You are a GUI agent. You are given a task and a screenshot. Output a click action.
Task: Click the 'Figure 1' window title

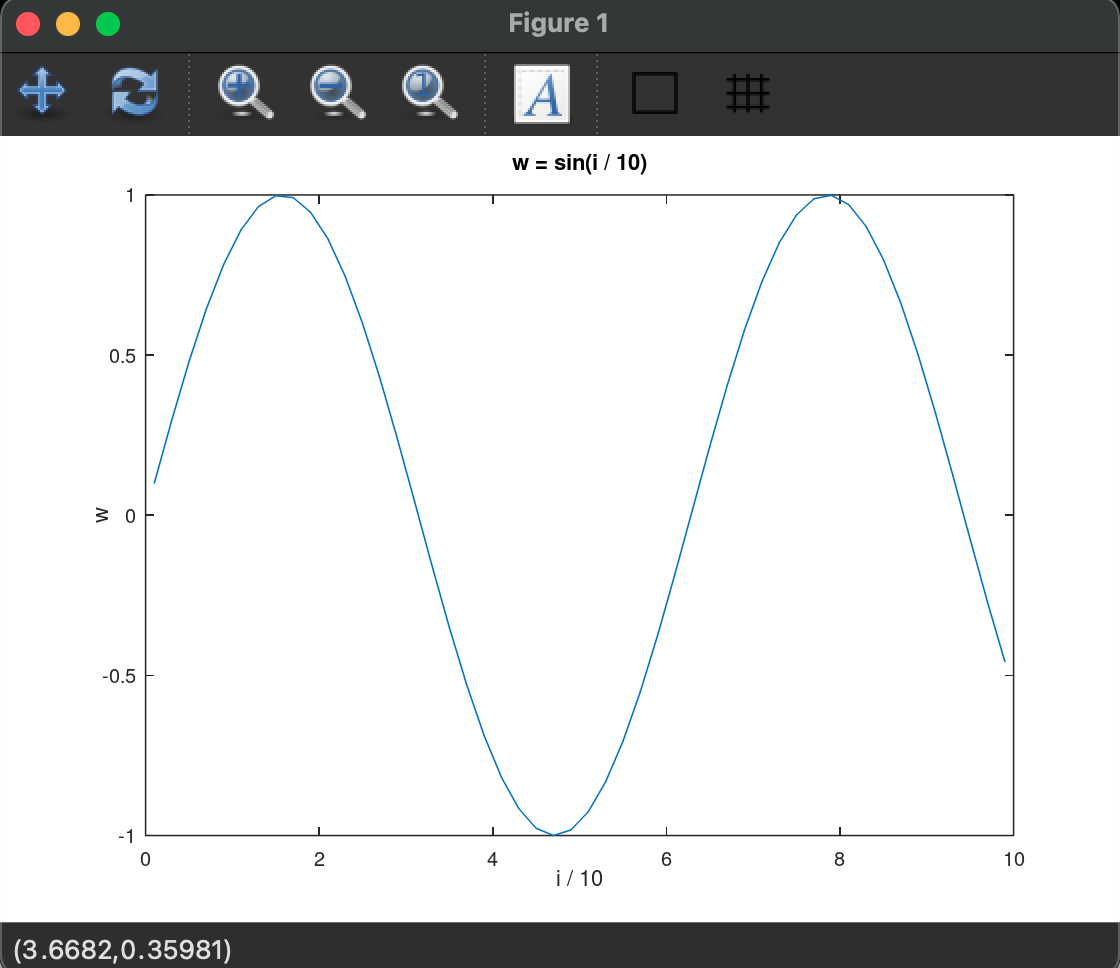coord(558,23)
